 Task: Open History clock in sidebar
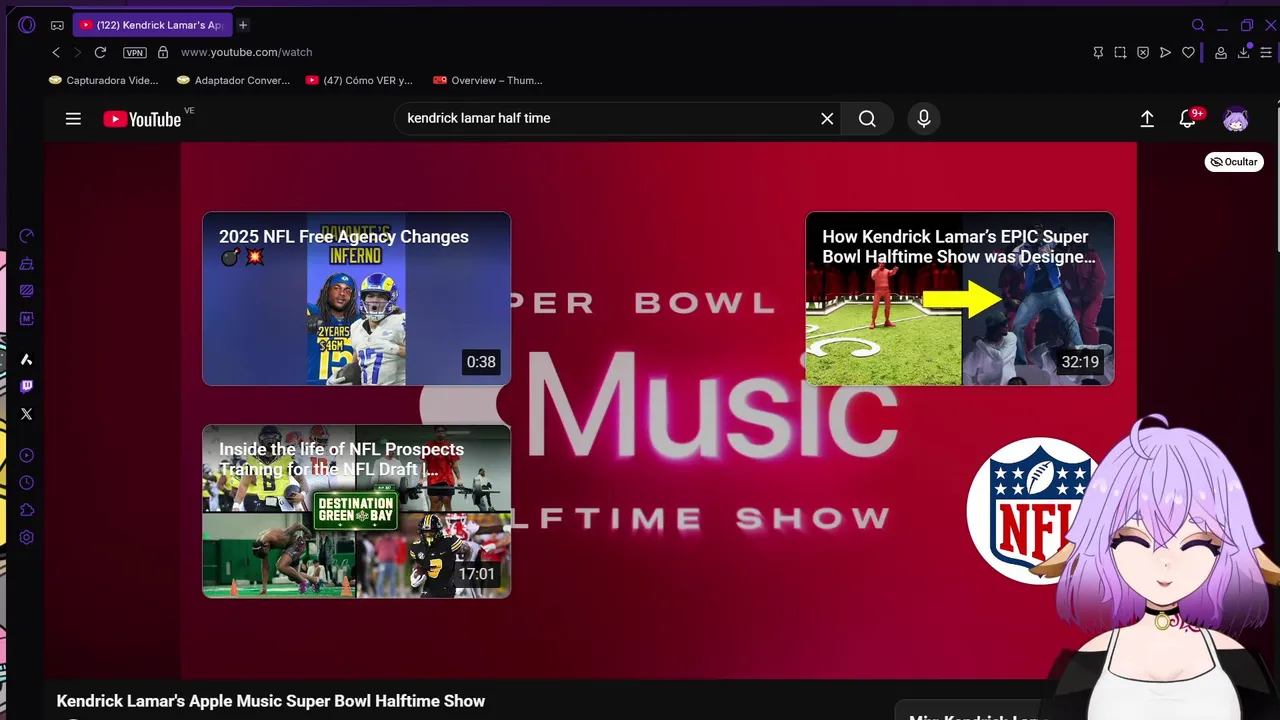[27, 483]
